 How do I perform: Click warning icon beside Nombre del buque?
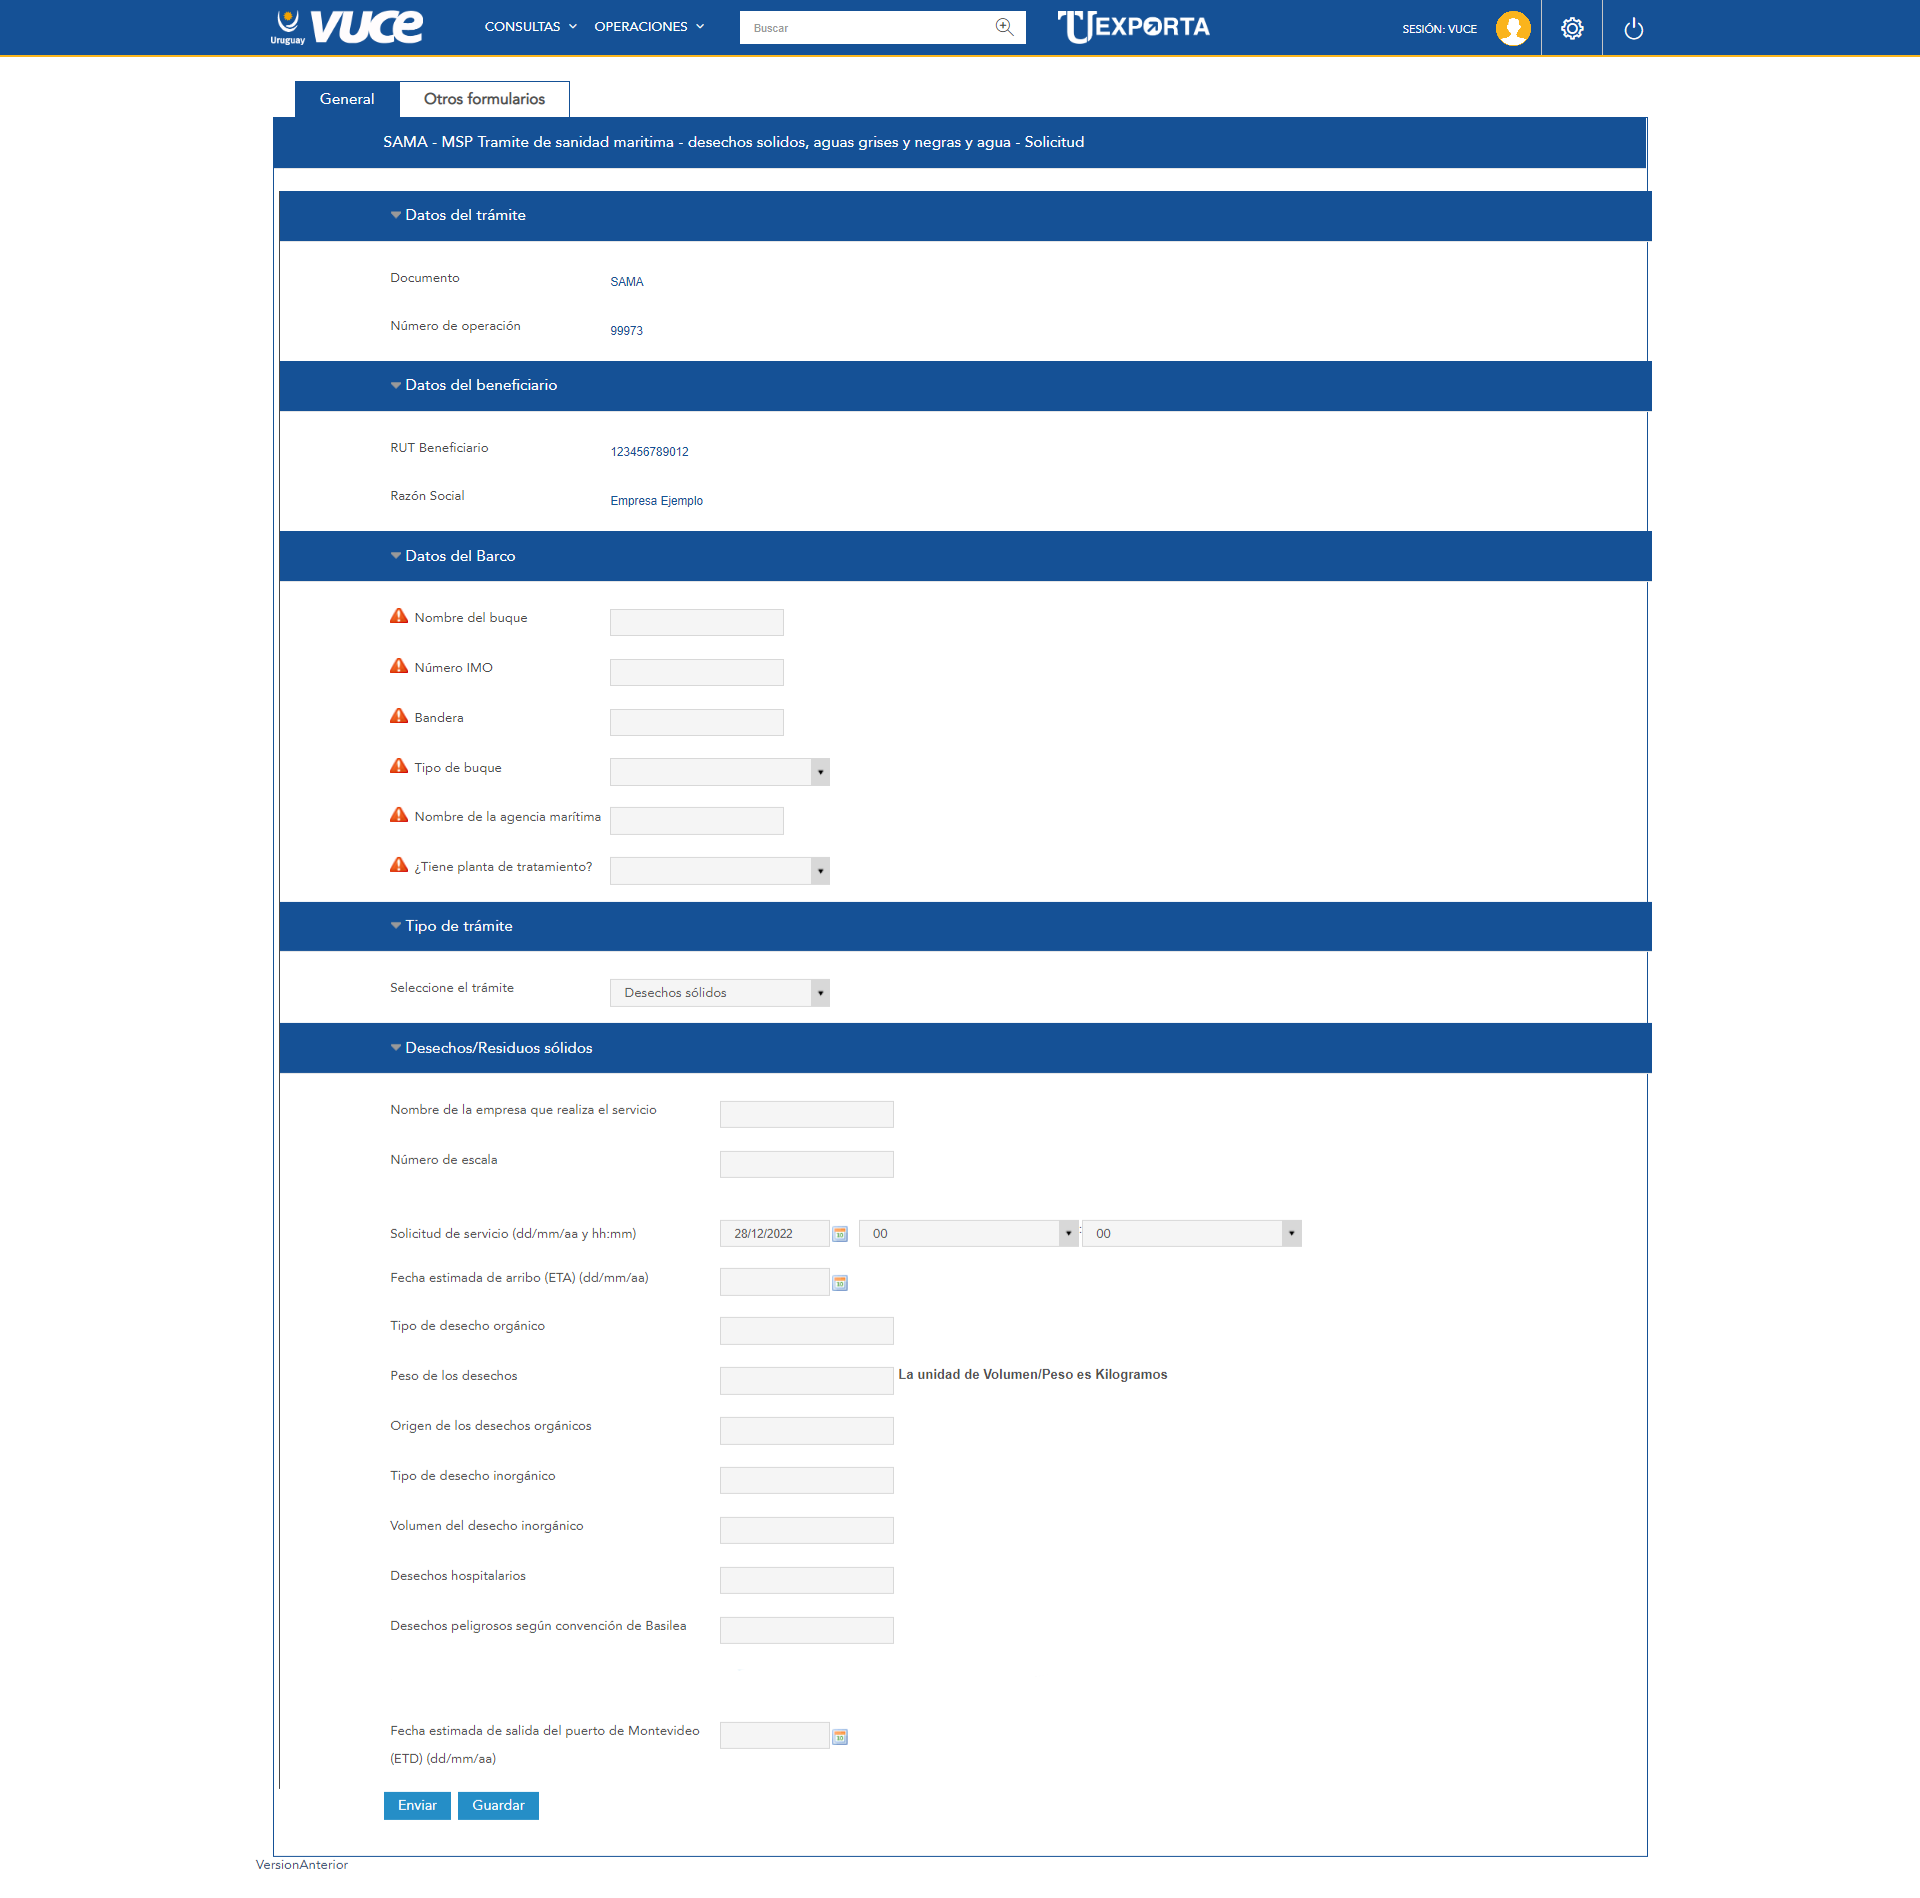click(x=399, y=616)
